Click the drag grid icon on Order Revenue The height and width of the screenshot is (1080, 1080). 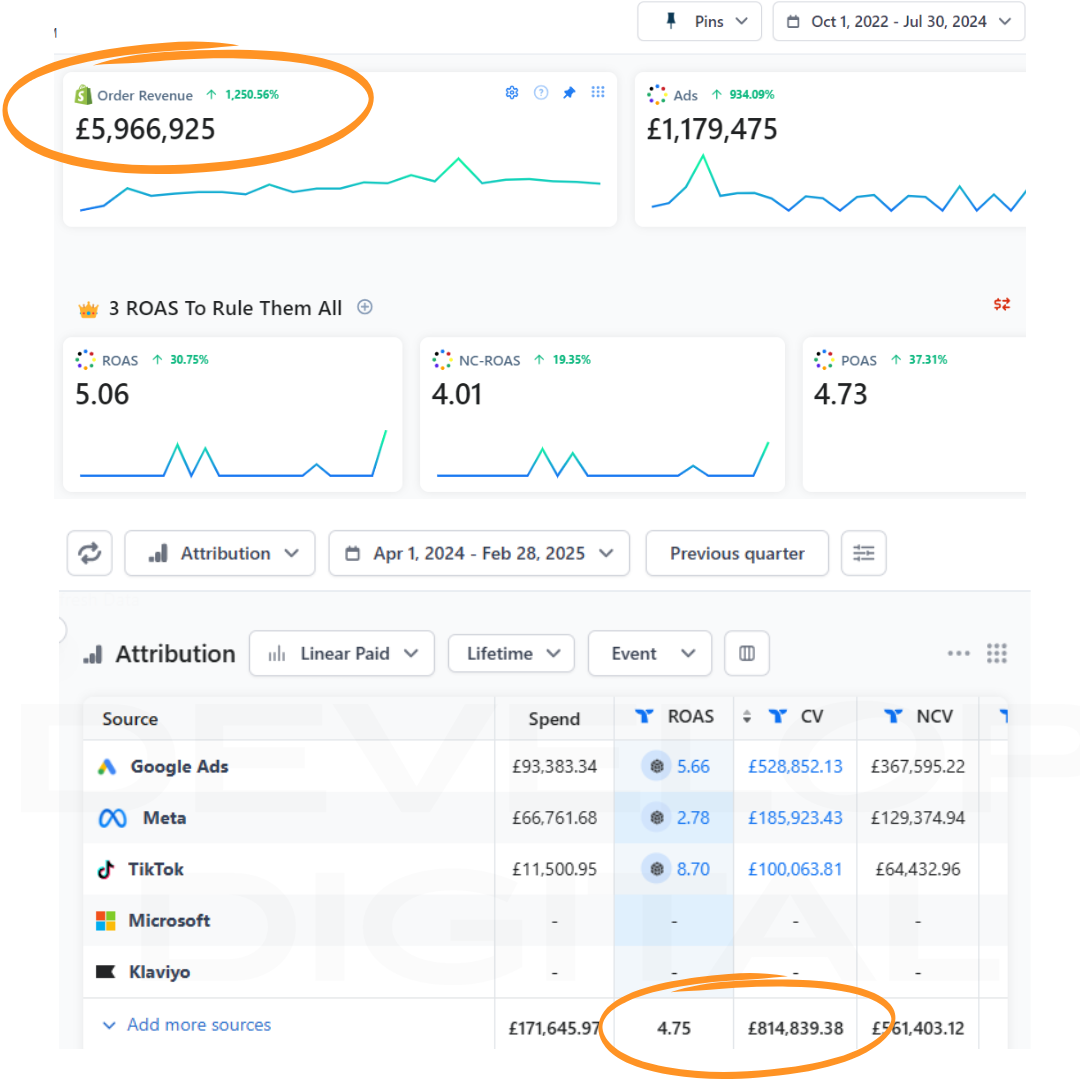pyautogui.click(x=598, y=93)
